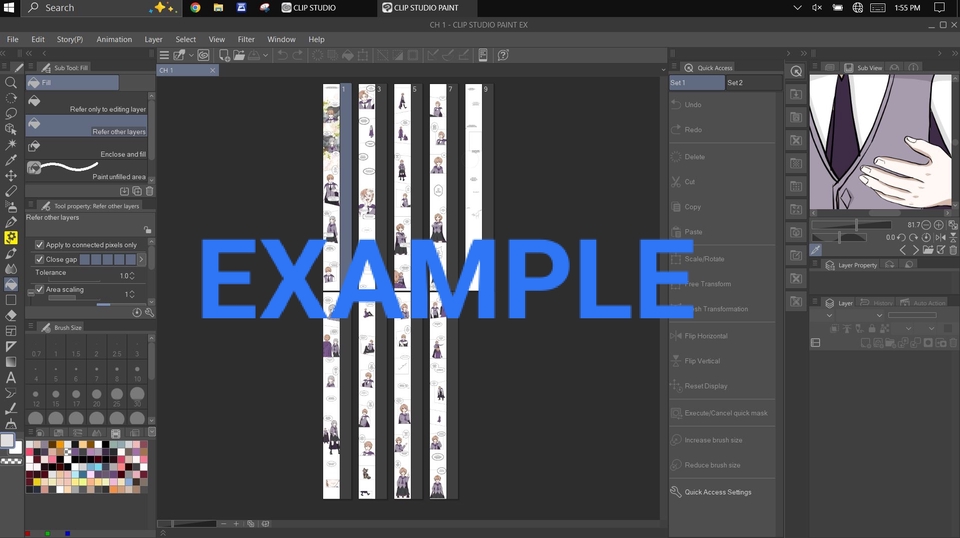
Task: Open the Sub Tool panel menu
Action: tap(32, 67)
